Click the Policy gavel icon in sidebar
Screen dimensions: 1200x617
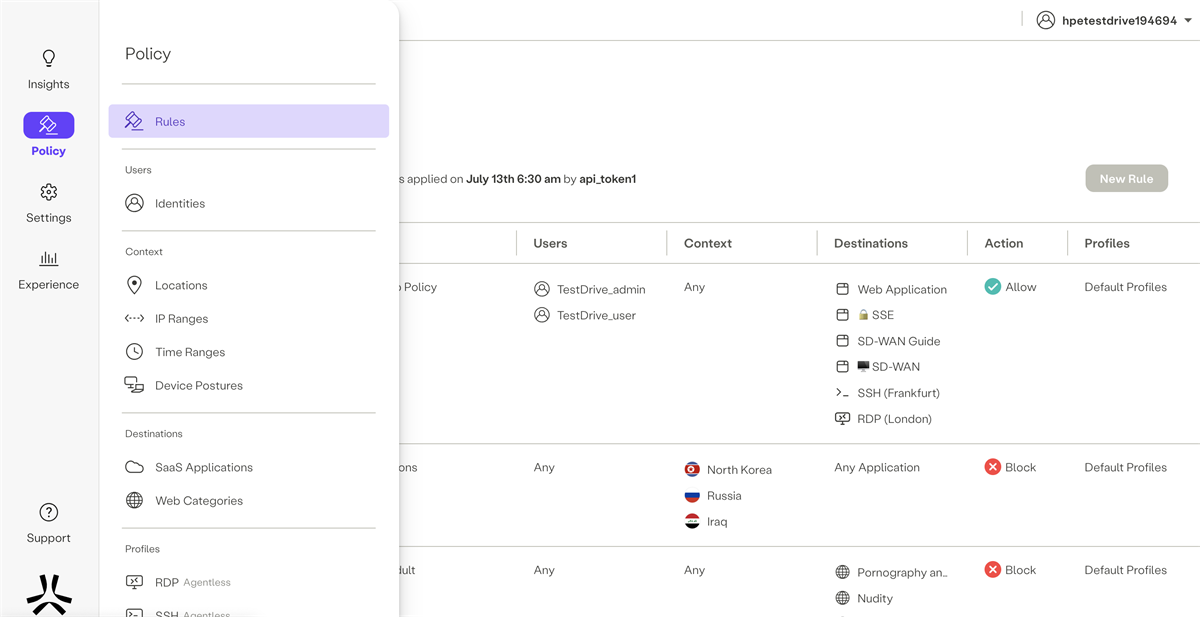point(48,125)
